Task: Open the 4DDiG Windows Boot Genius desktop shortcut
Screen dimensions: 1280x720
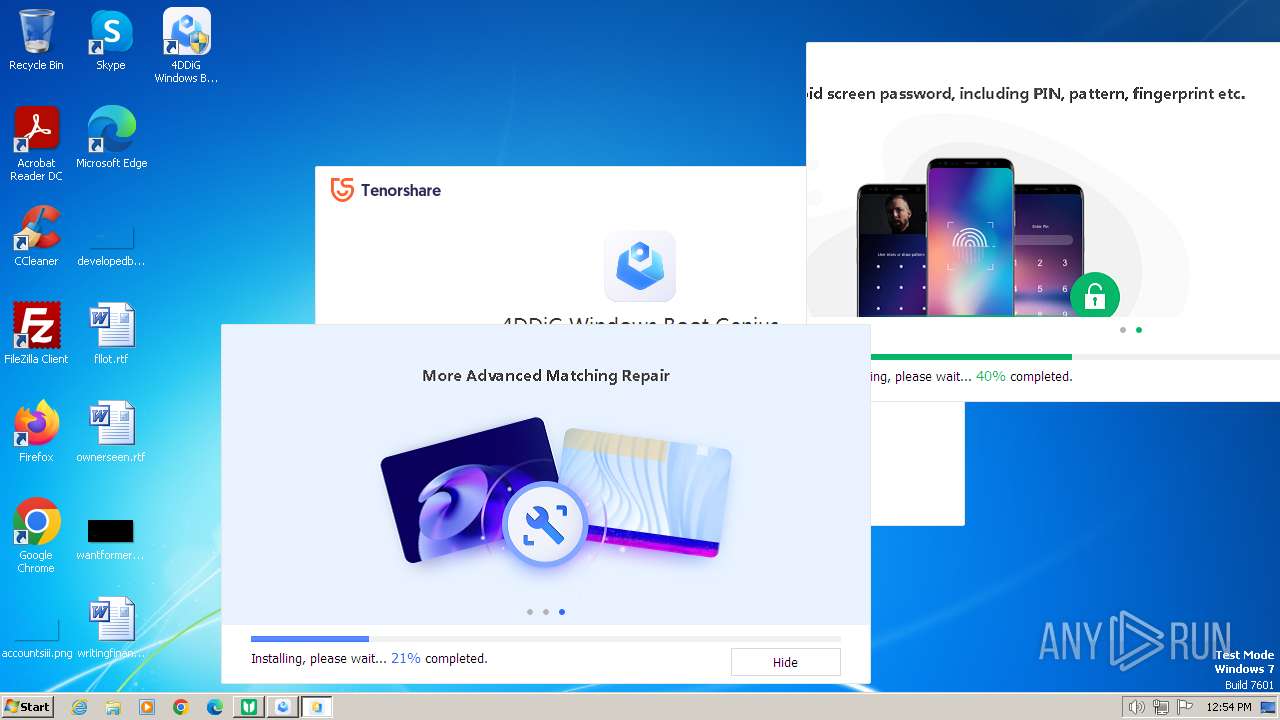Action: 186,46
